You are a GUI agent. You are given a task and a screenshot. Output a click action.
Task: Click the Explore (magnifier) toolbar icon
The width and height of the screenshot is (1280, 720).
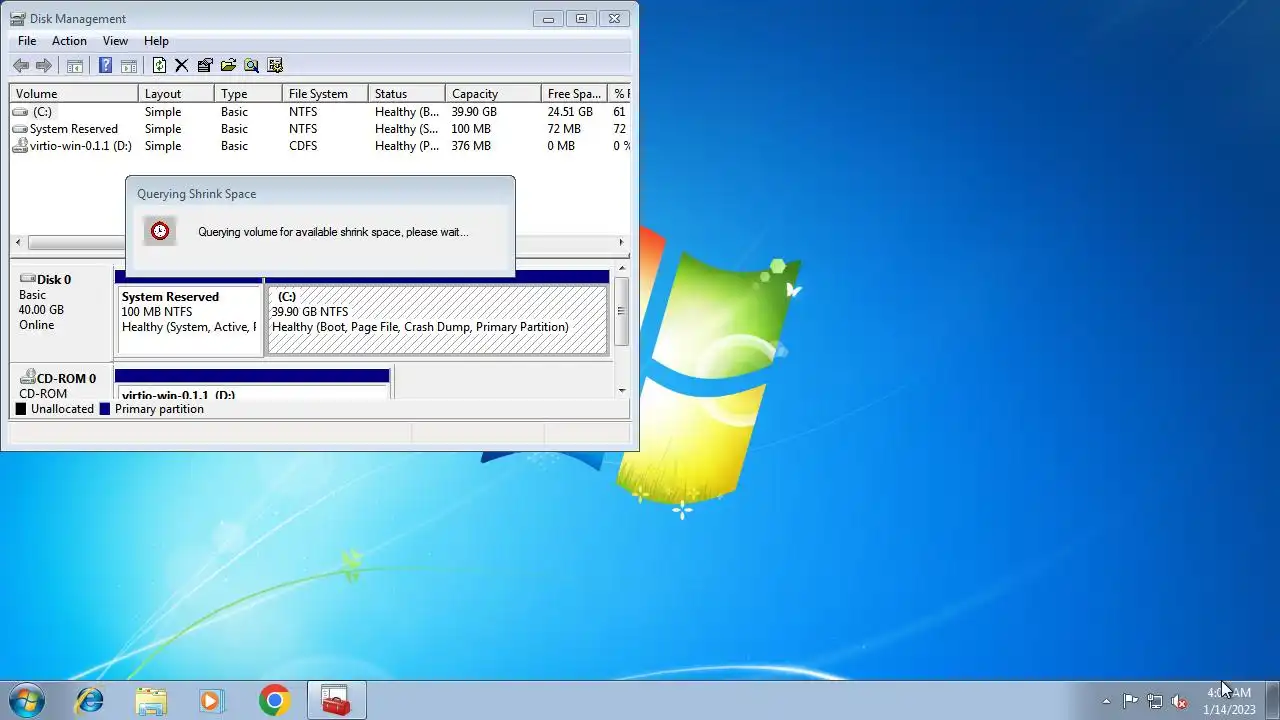click(251, 66)
